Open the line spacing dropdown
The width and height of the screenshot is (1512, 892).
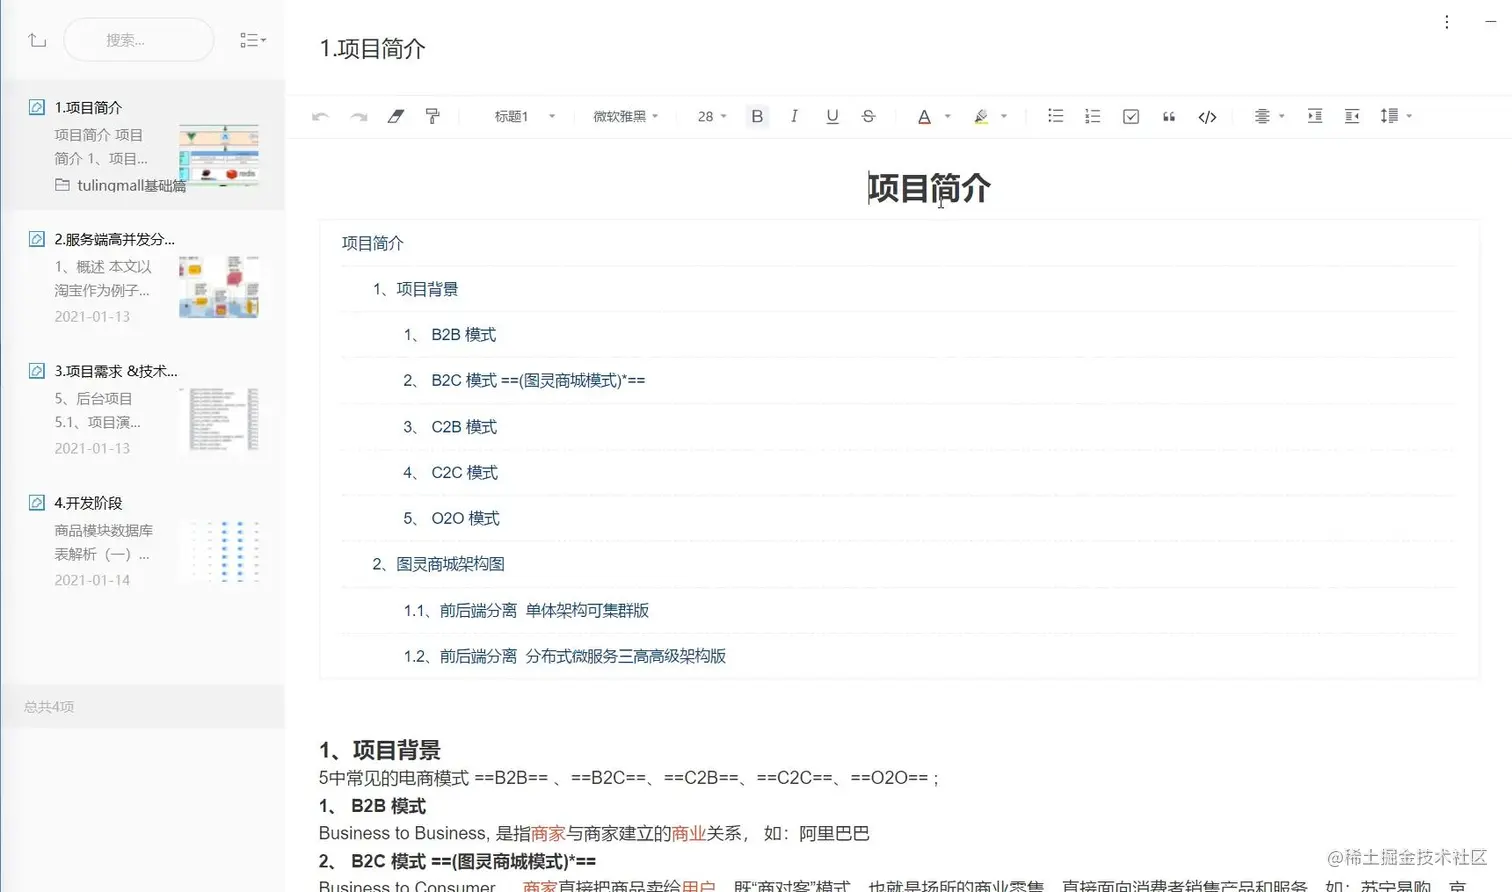[1396, 116]
